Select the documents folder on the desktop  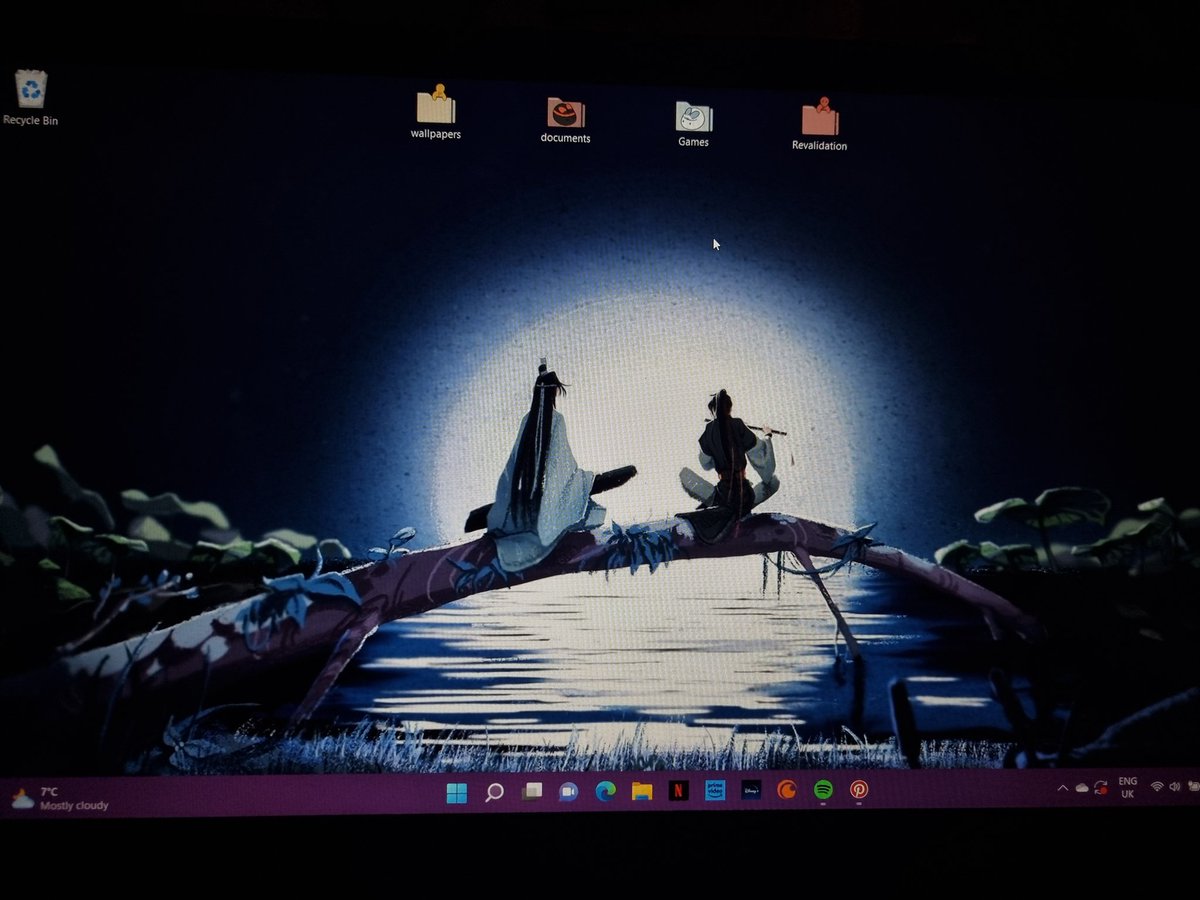[566, 120]
